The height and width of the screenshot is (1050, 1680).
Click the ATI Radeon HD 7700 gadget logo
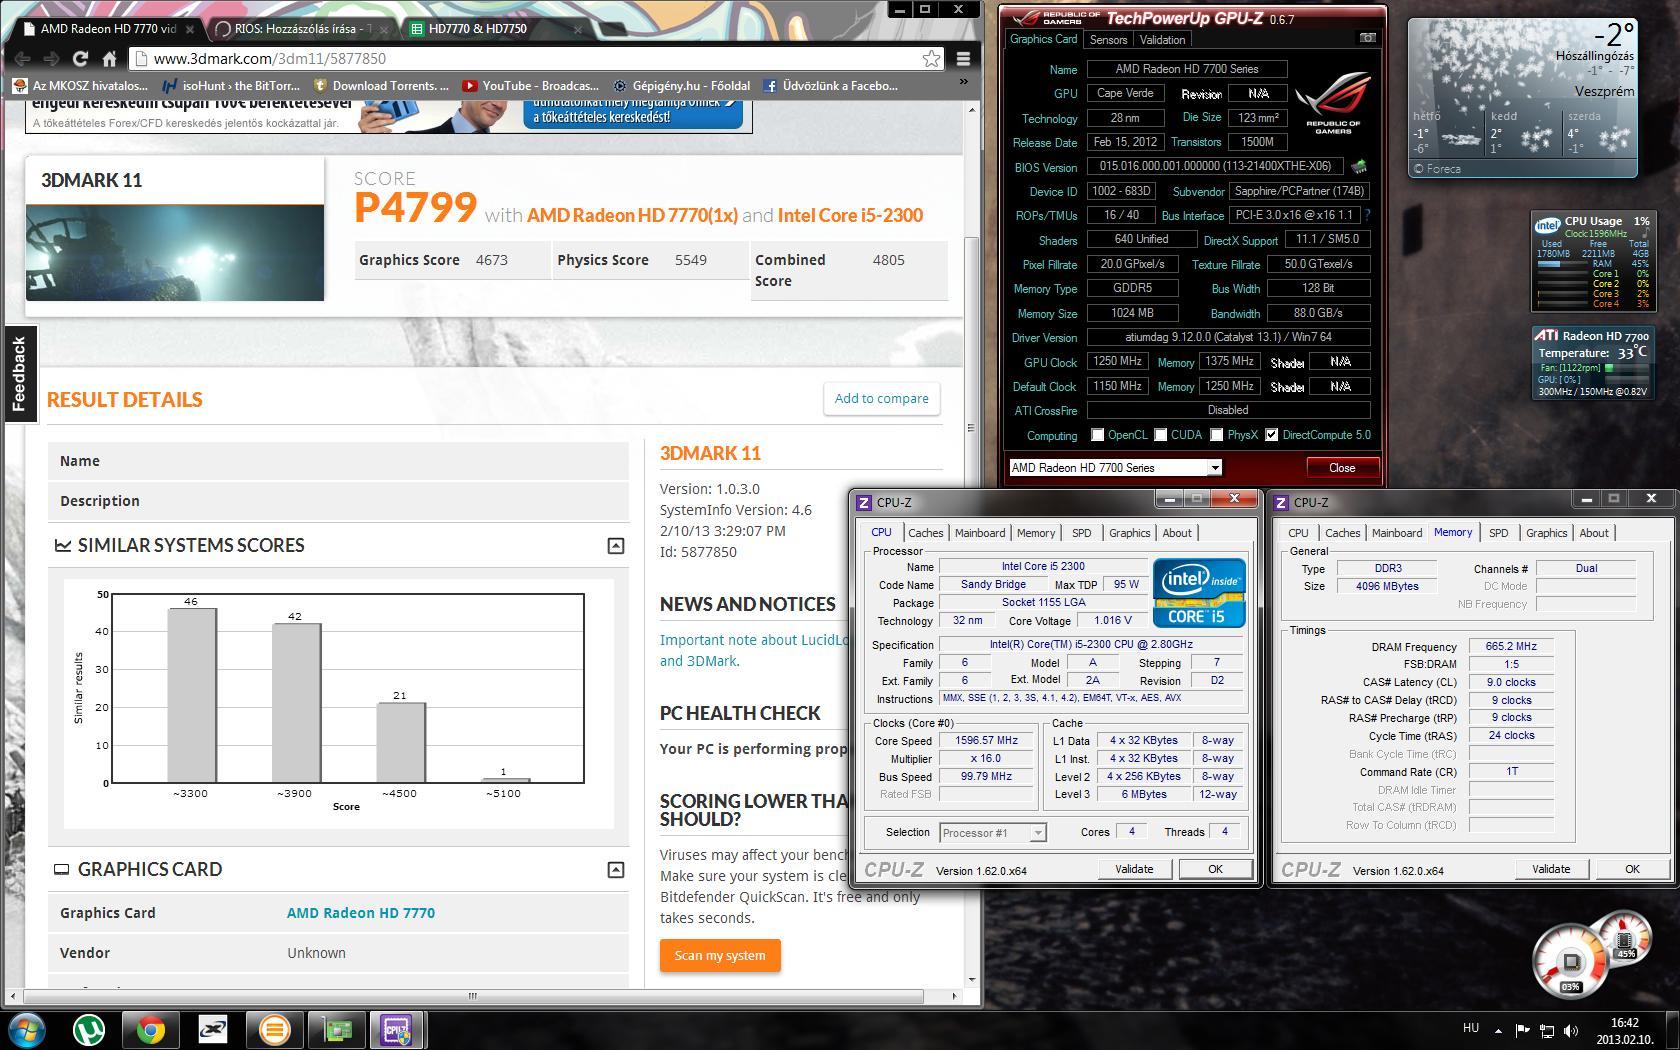[x=1546, y=336]
